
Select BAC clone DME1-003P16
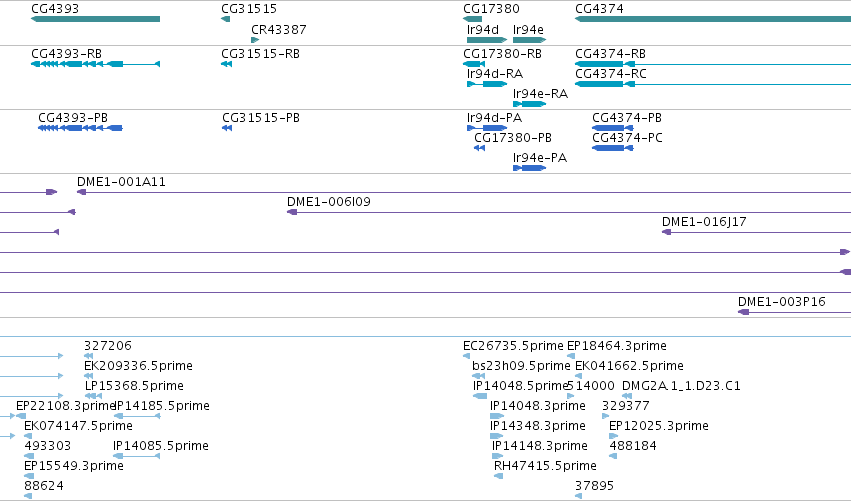(782, 302)
